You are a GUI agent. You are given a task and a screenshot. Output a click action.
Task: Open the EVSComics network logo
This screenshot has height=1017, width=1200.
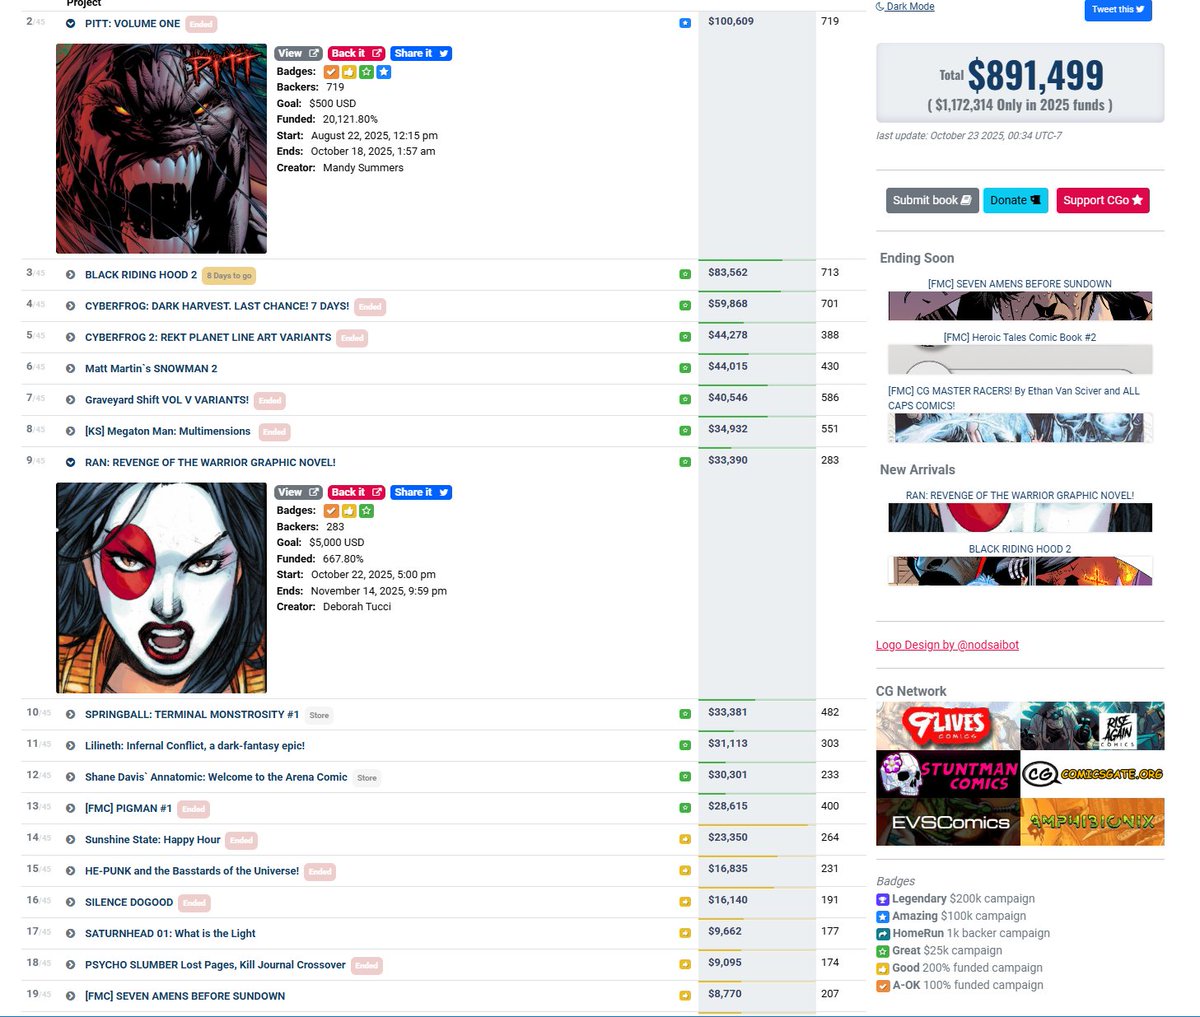948,822
